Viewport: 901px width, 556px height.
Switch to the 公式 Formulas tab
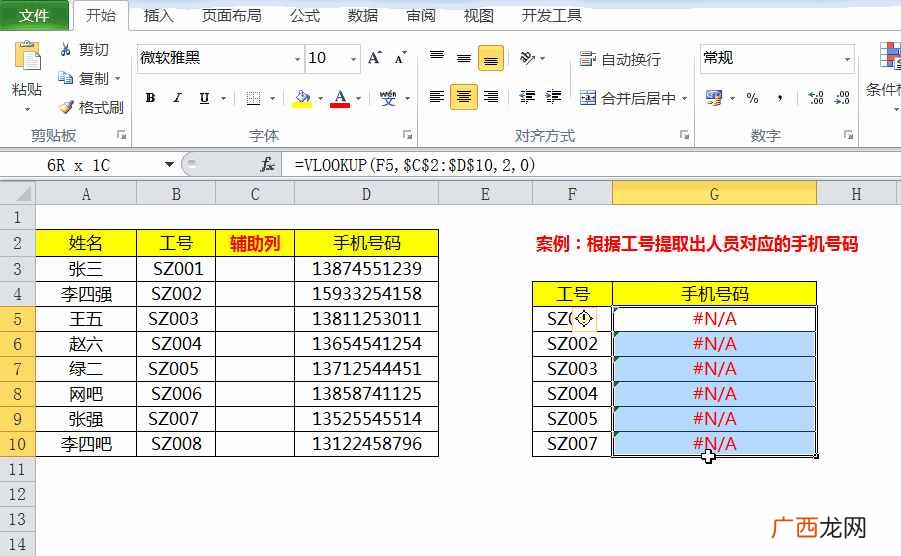[305, 16]
